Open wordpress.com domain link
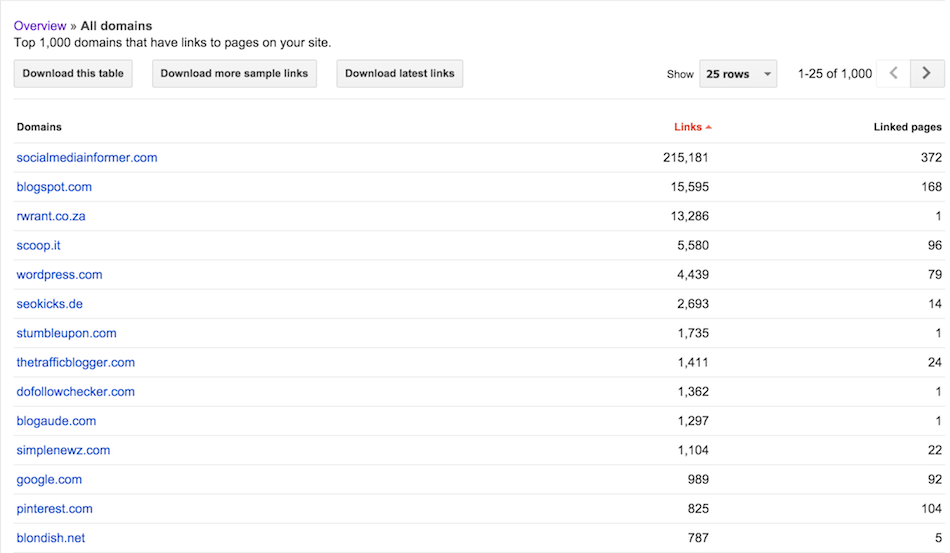950x553 pixels. (59, 274)
